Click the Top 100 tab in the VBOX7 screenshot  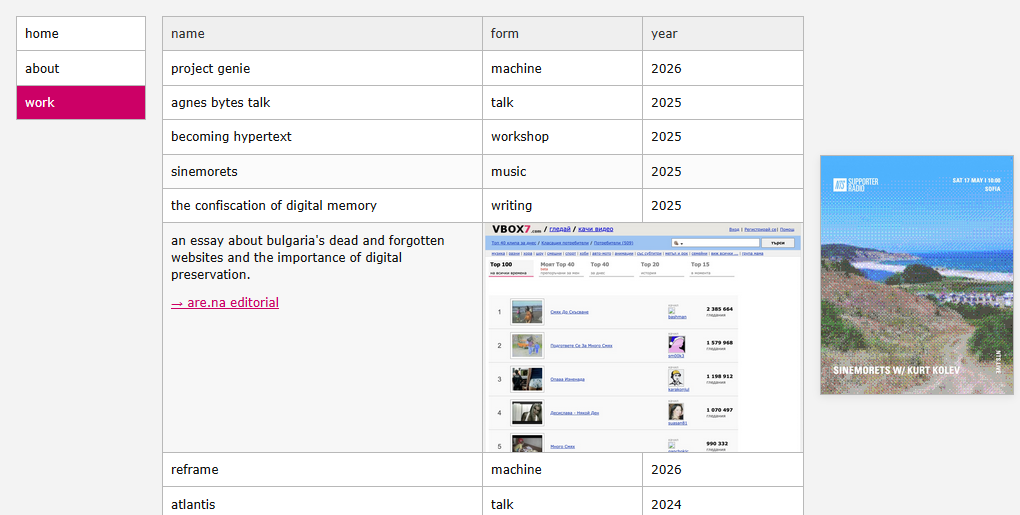(501, 265)
